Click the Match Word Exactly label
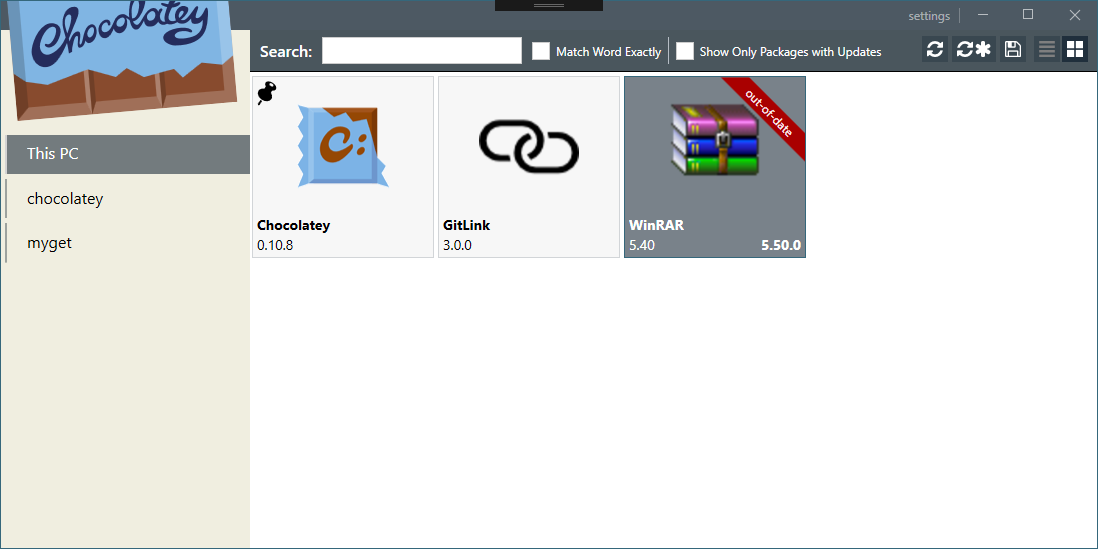The height and width of the screenshot is (549, 1098). pos(609,52)
